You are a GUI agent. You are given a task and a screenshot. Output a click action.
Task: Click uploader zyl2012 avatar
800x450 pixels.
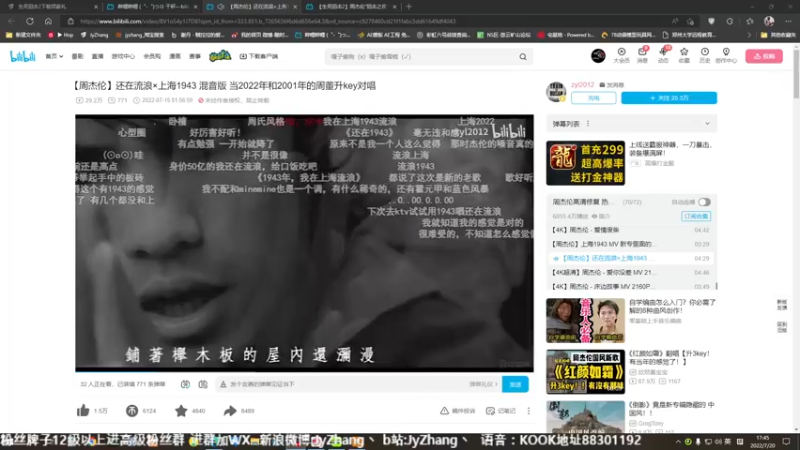click(556, 92)
